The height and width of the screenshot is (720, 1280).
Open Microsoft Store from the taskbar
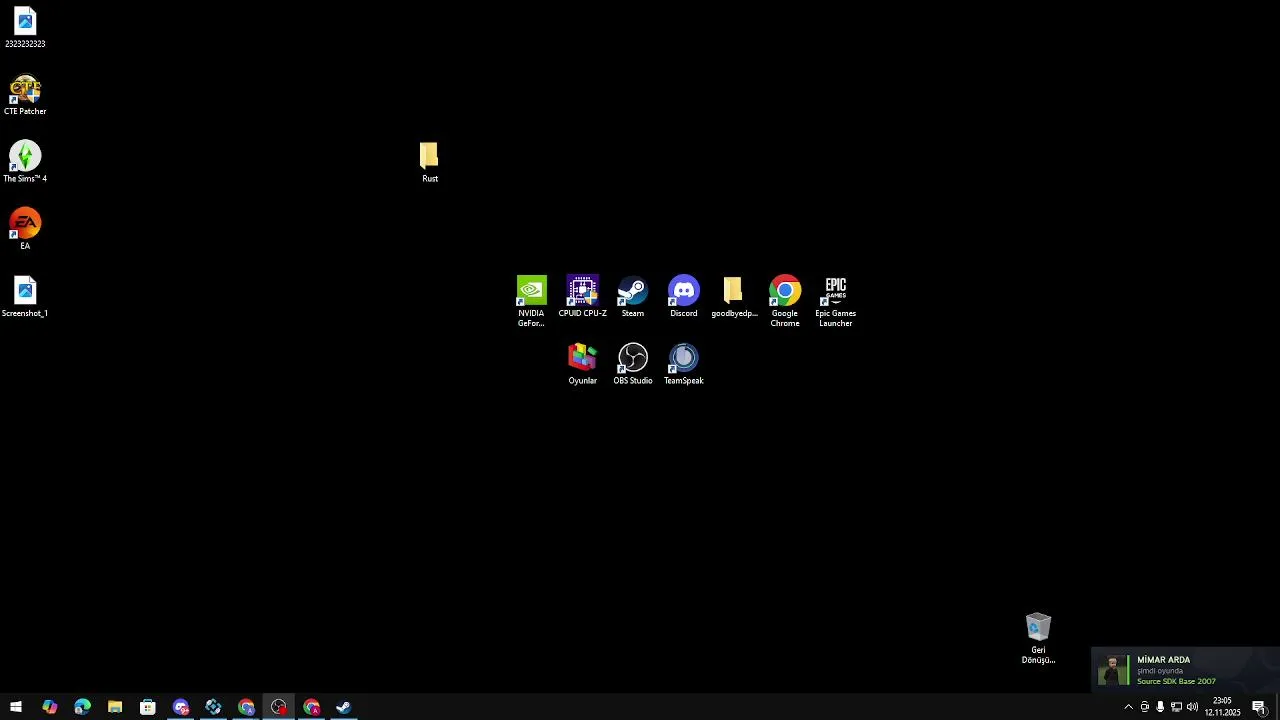[148, 707]
